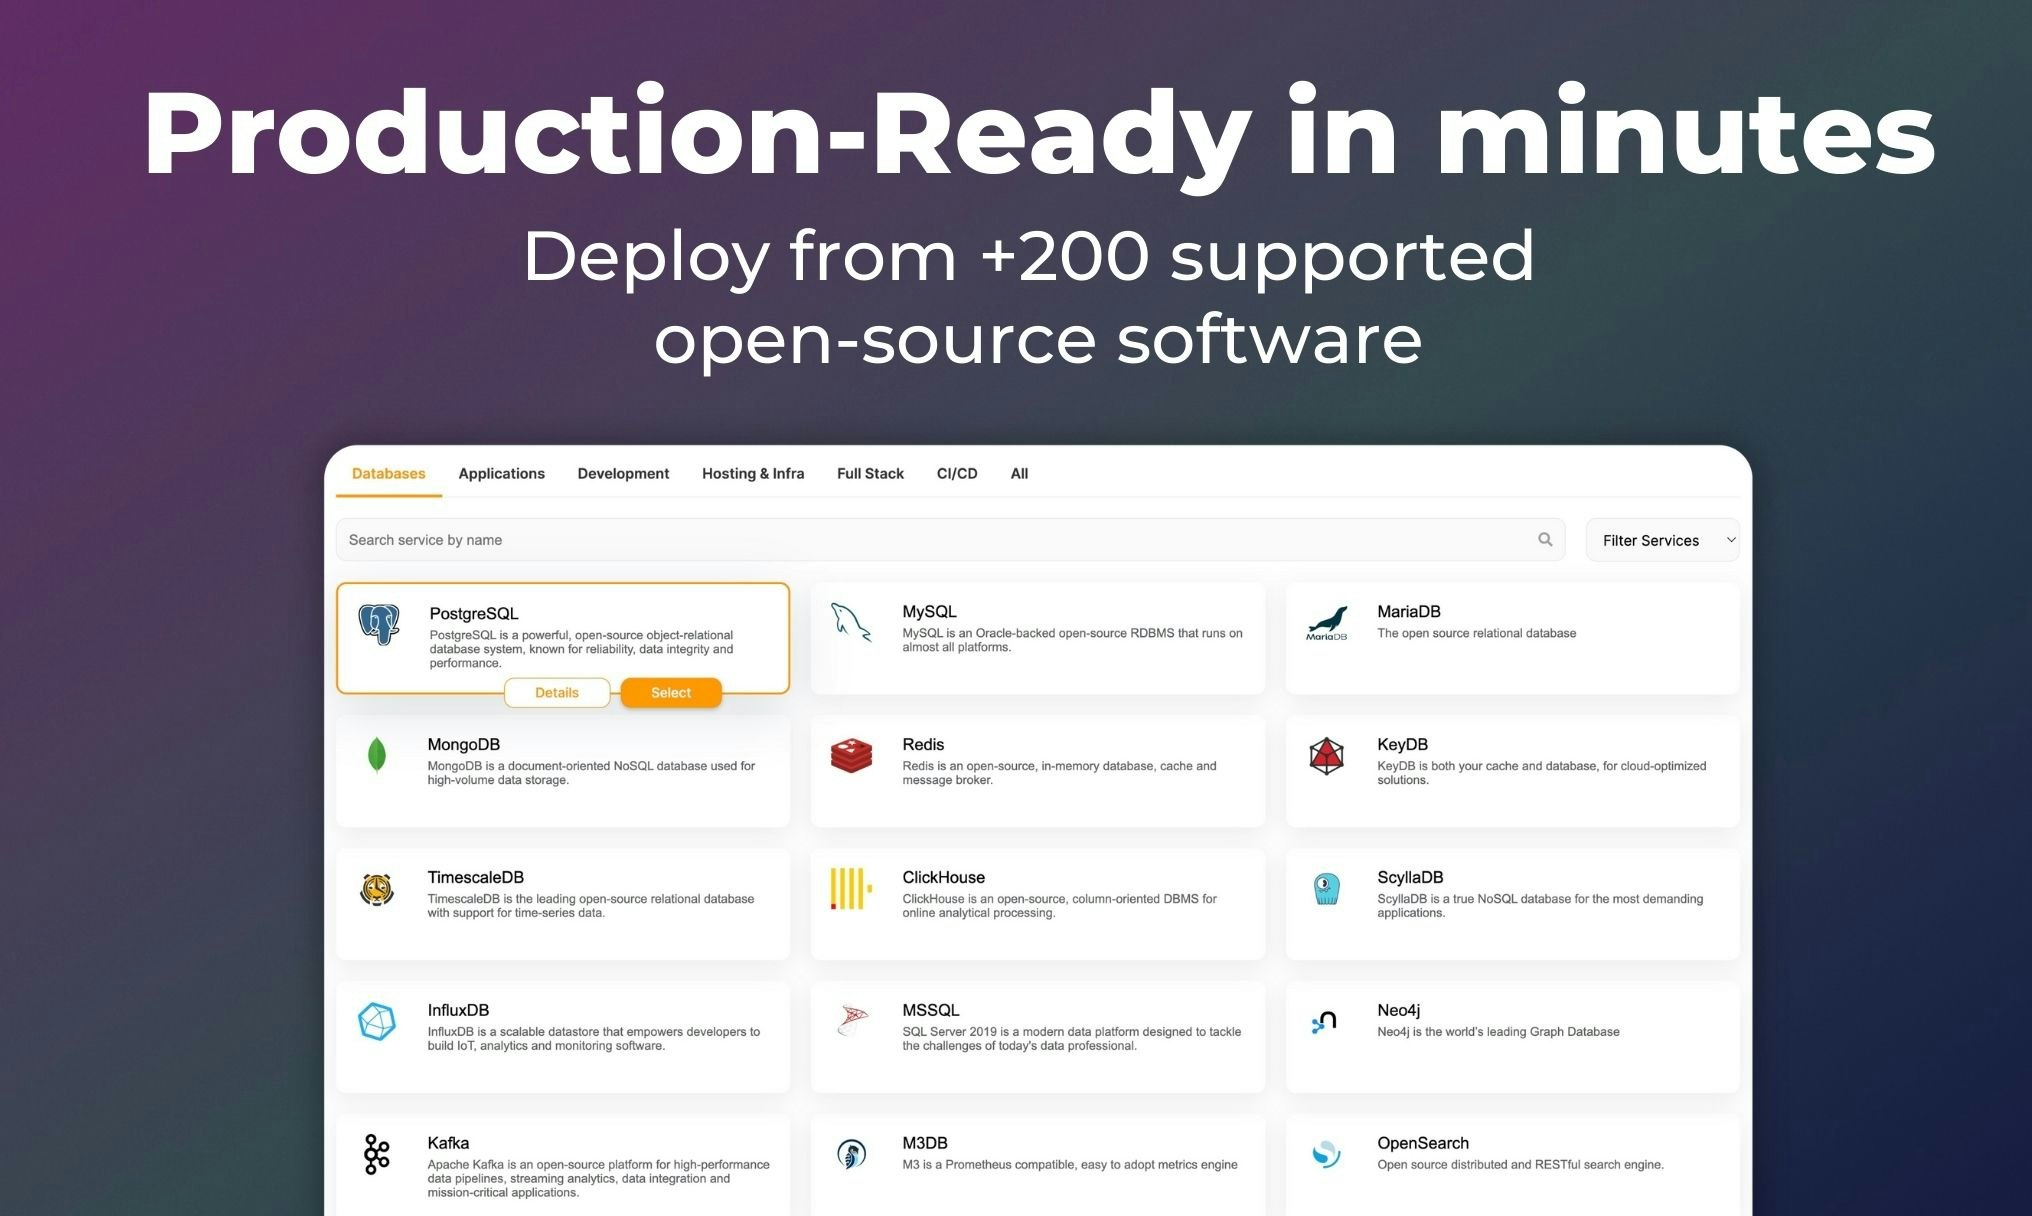Click the ClickHouse column-oriented DBMS description
This screenshot has width=2032, height=1216.
(1059, 906)
